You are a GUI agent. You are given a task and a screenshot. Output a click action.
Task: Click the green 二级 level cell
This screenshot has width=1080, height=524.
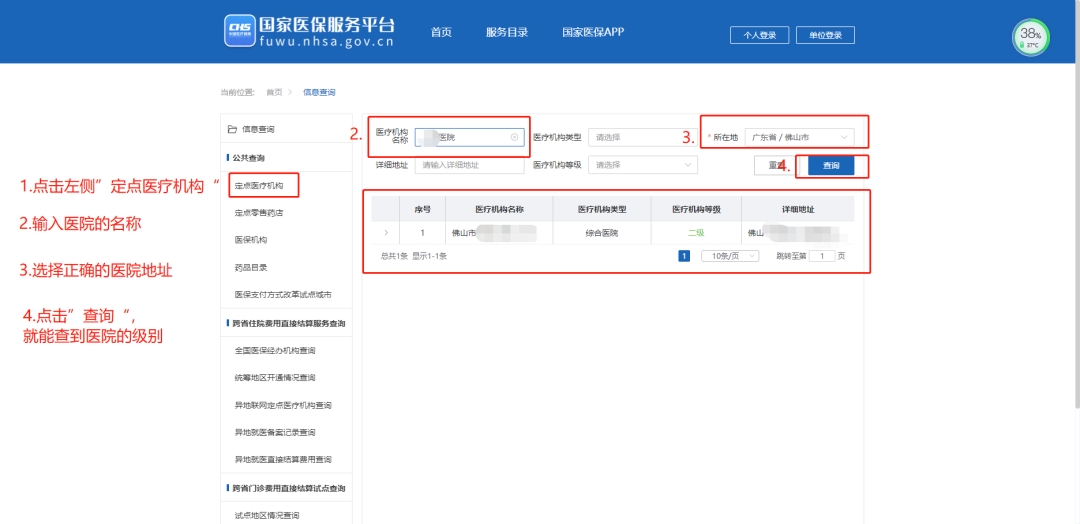pos(696,233)
